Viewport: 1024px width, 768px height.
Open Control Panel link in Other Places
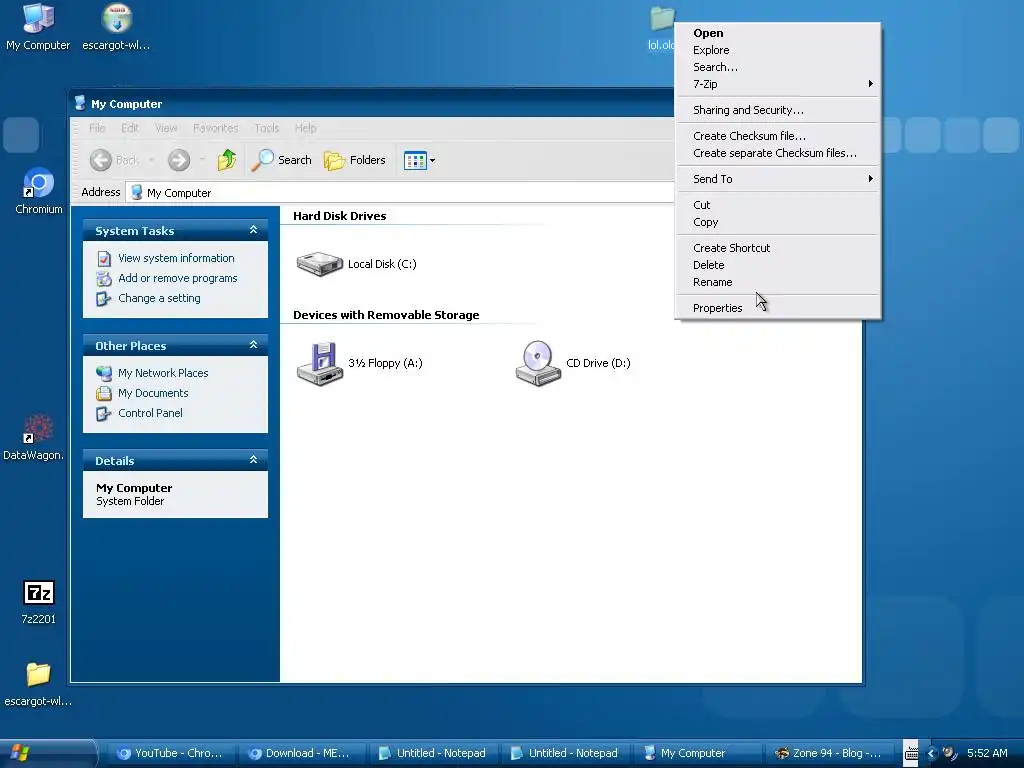click(x=150, y=413)
